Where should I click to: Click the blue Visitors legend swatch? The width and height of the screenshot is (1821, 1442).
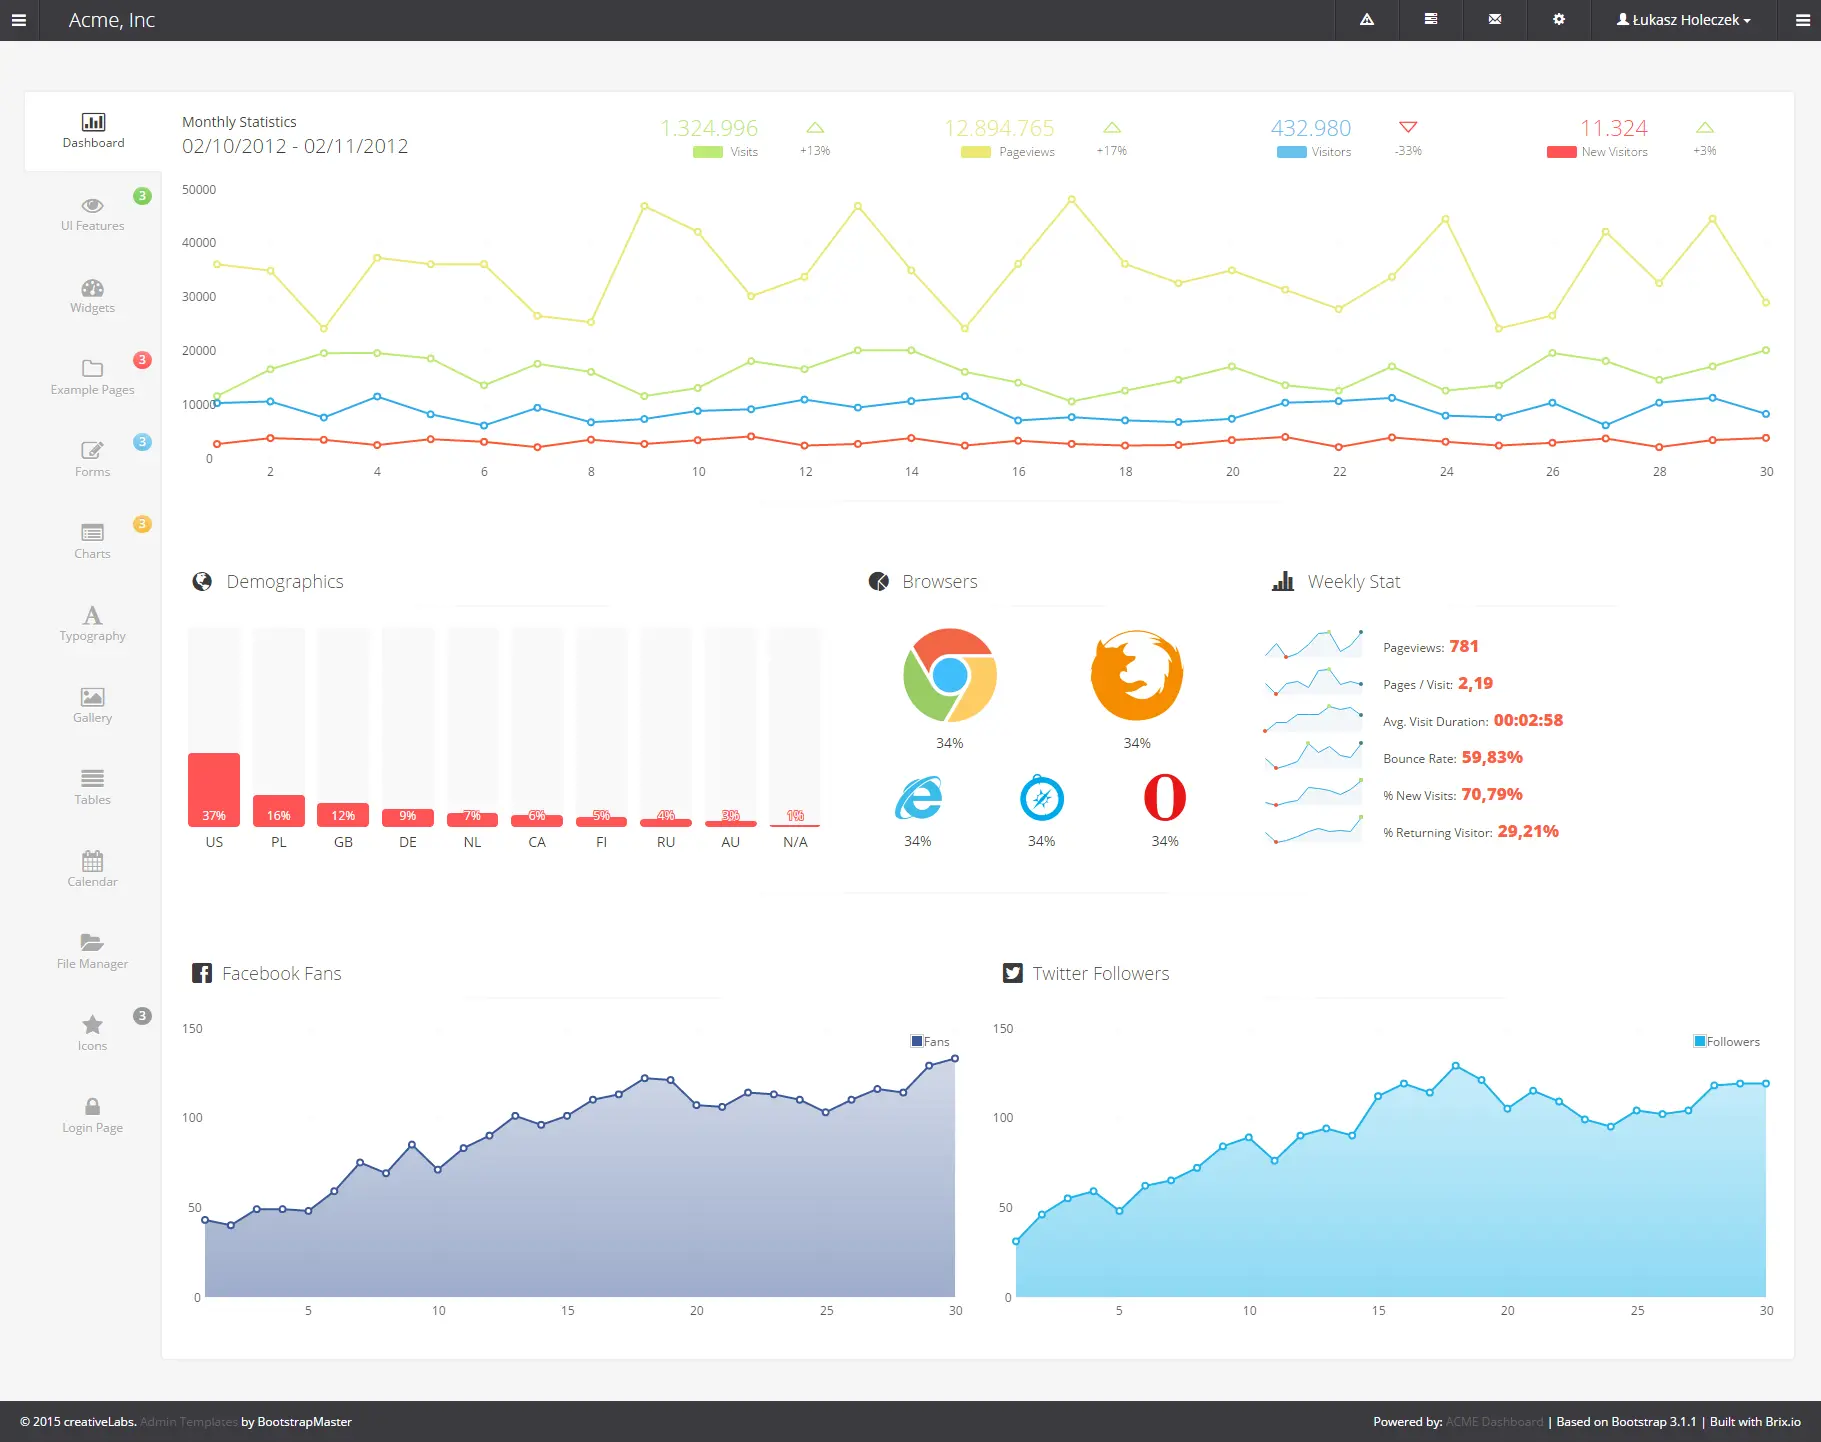[x=1291, y=152]
